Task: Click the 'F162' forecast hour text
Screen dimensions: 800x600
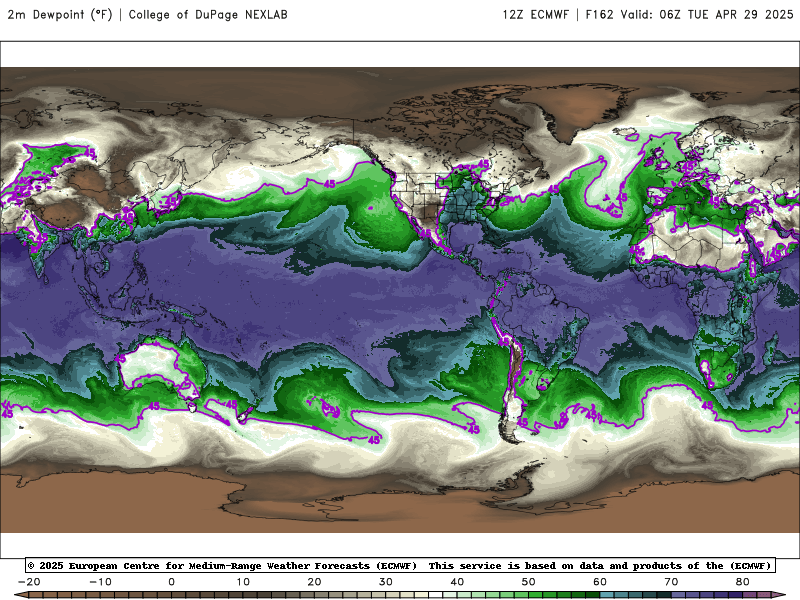Action: click(599, 15)
